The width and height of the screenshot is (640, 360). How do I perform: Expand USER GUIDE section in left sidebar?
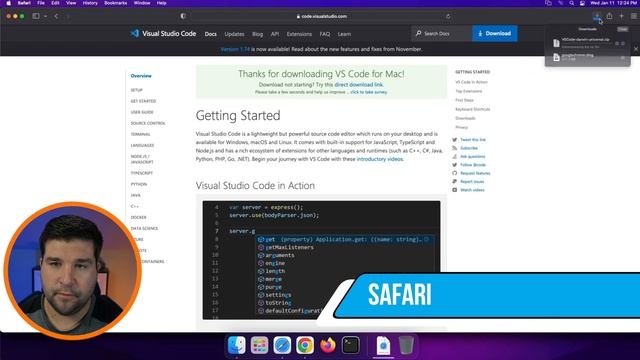point(142,112)
